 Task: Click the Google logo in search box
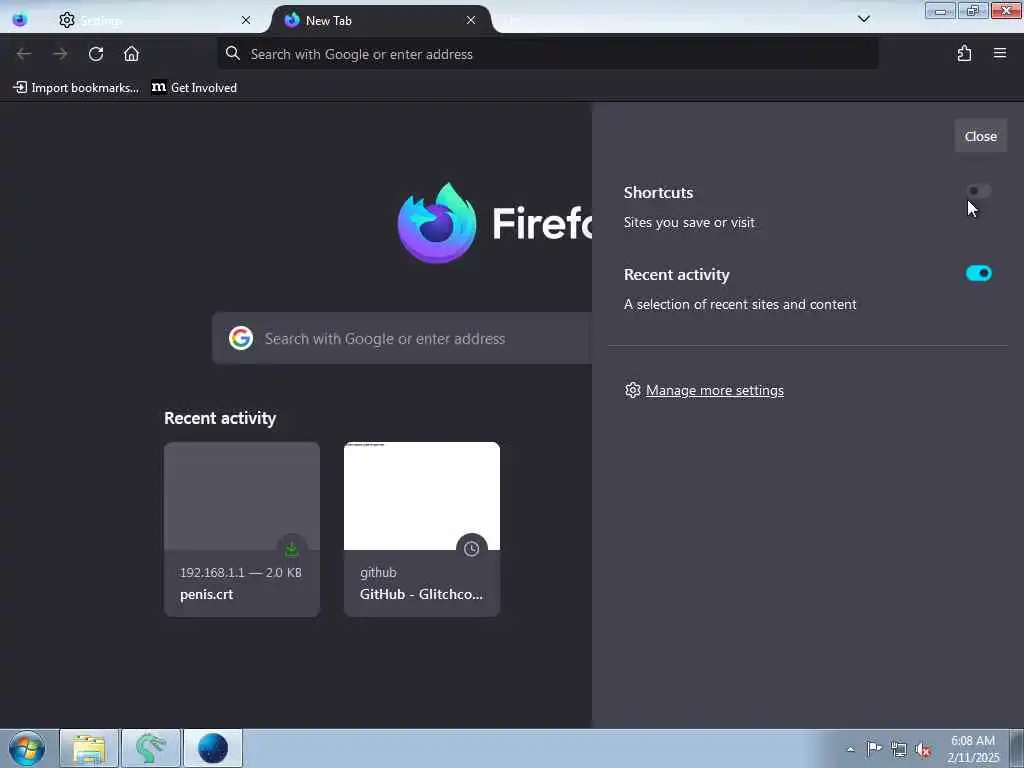pos(241,338)
